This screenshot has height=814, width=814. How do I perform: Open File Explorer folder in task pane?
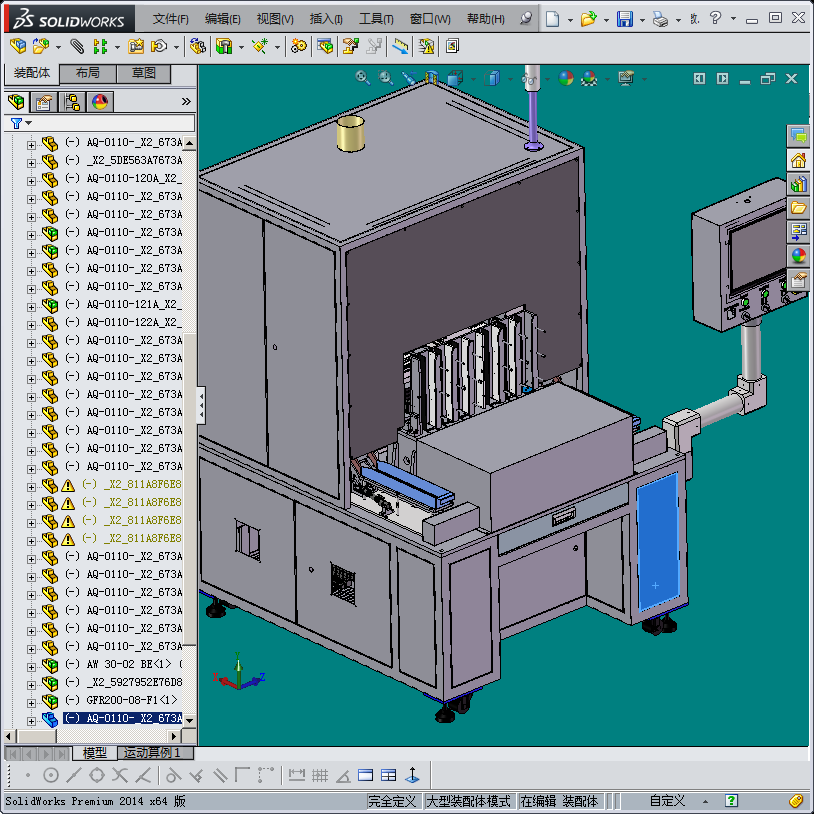click(x=798, y=208)
